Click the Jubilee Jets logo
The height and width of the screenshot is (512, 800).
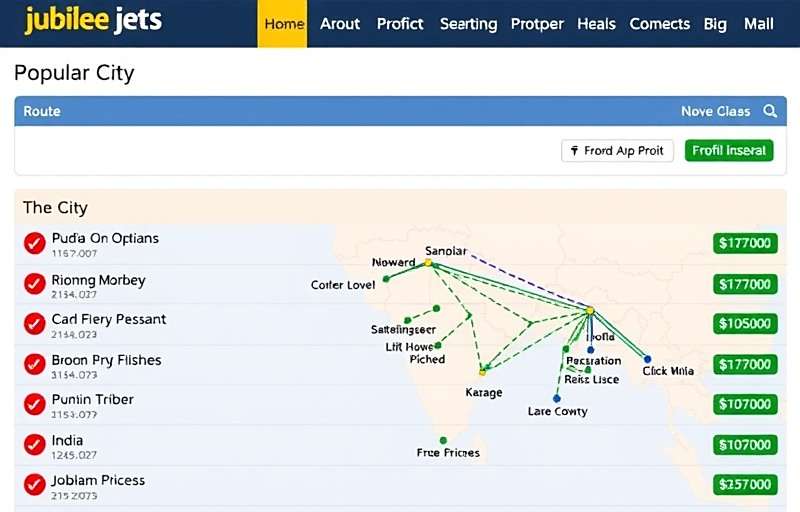(x=93, y=21)
